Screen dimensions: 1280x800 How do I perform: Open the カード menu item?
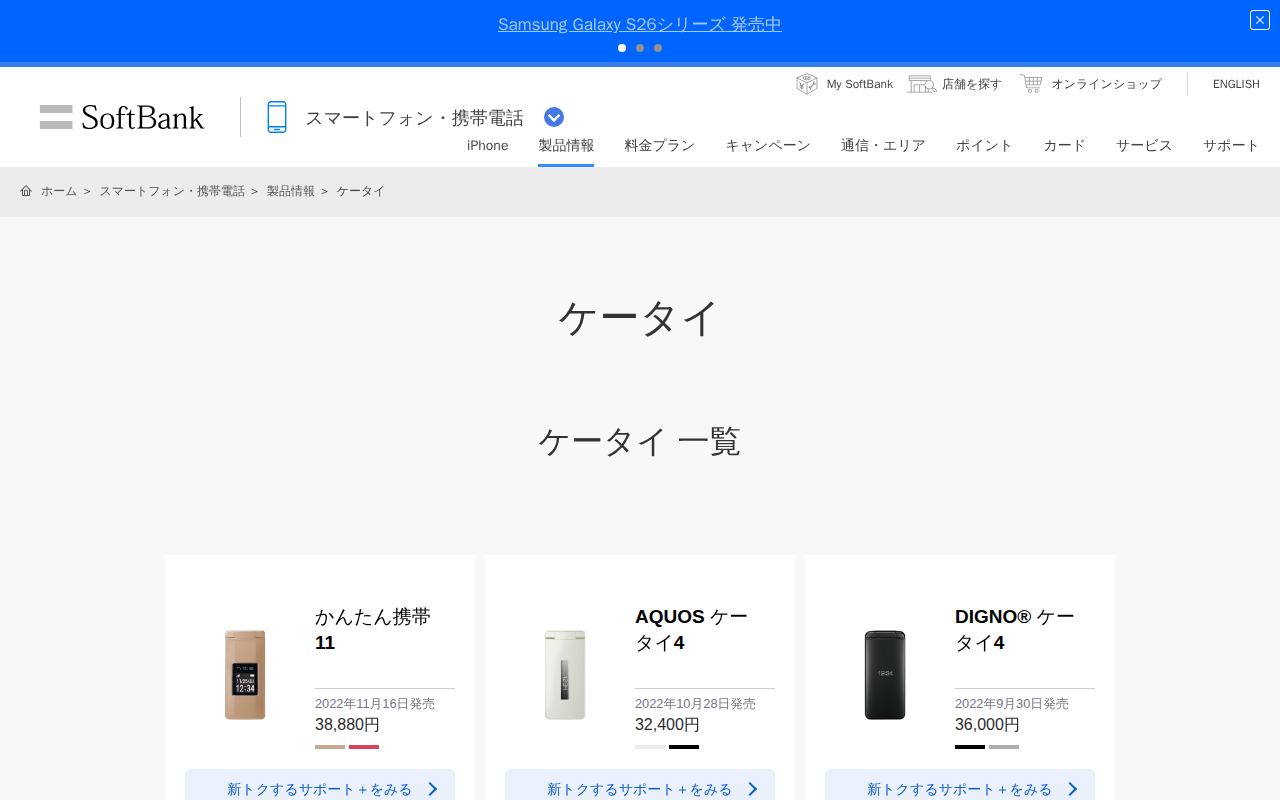(1064, 146)
